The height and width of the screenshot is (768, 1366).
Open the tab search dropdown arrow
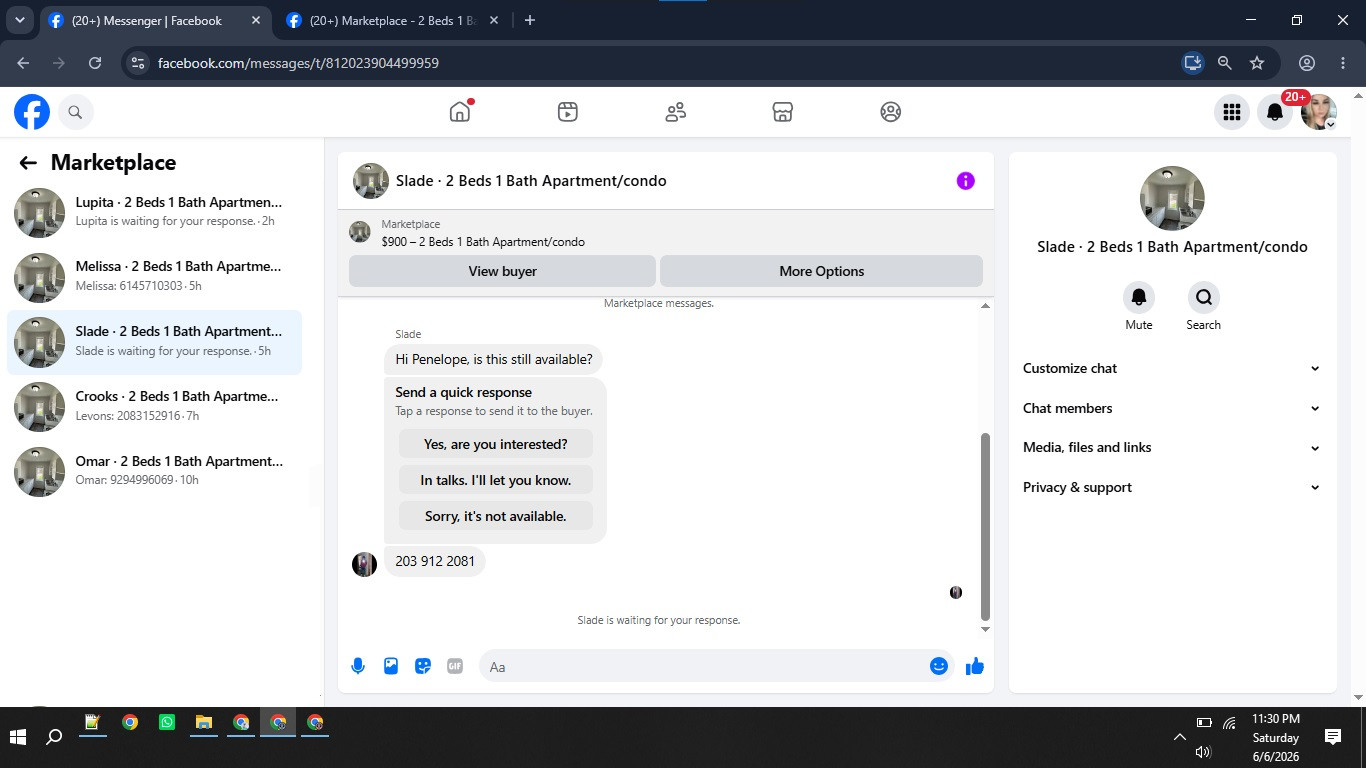(x=19, y=20)
